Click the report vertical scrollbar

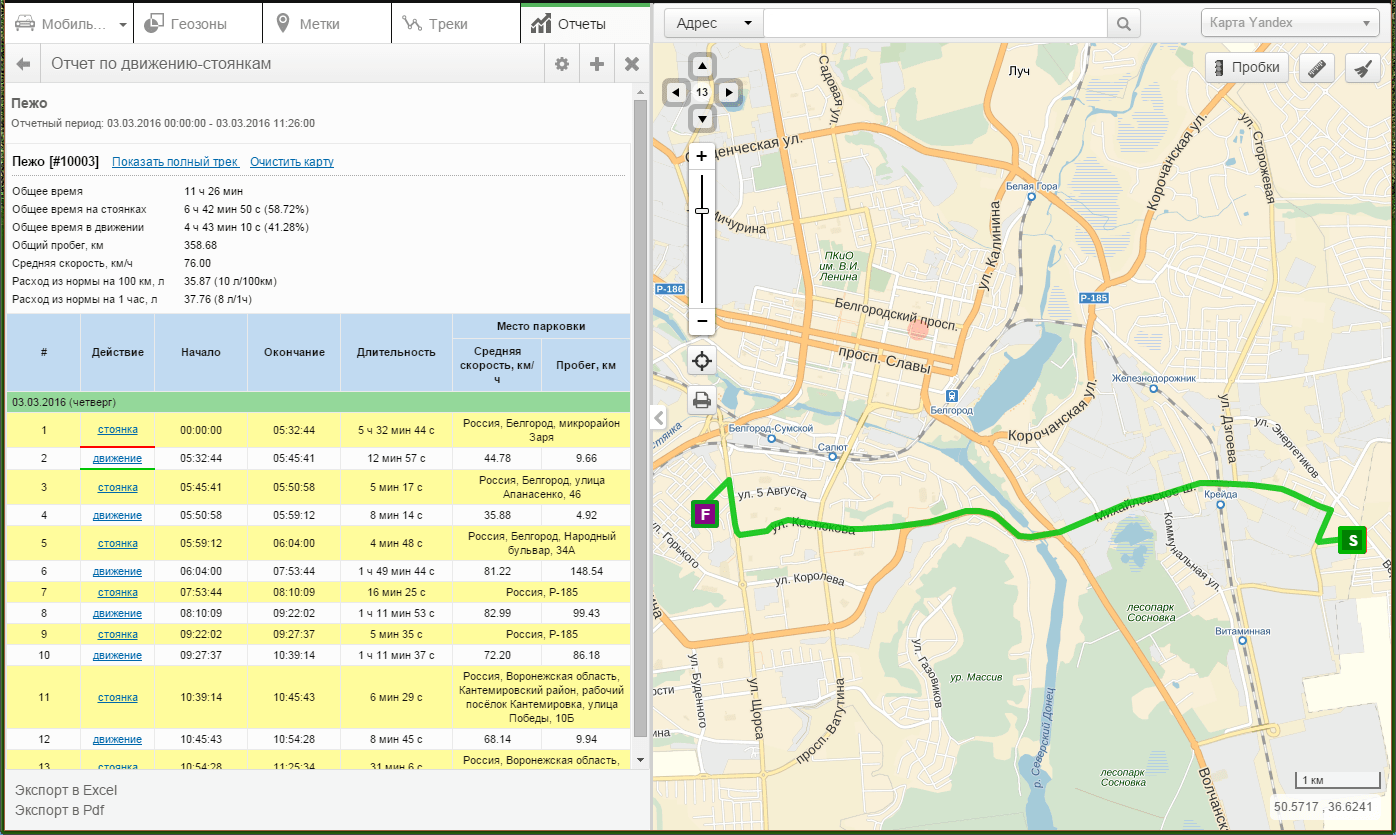pyautogui.click(x=640, y=416)
